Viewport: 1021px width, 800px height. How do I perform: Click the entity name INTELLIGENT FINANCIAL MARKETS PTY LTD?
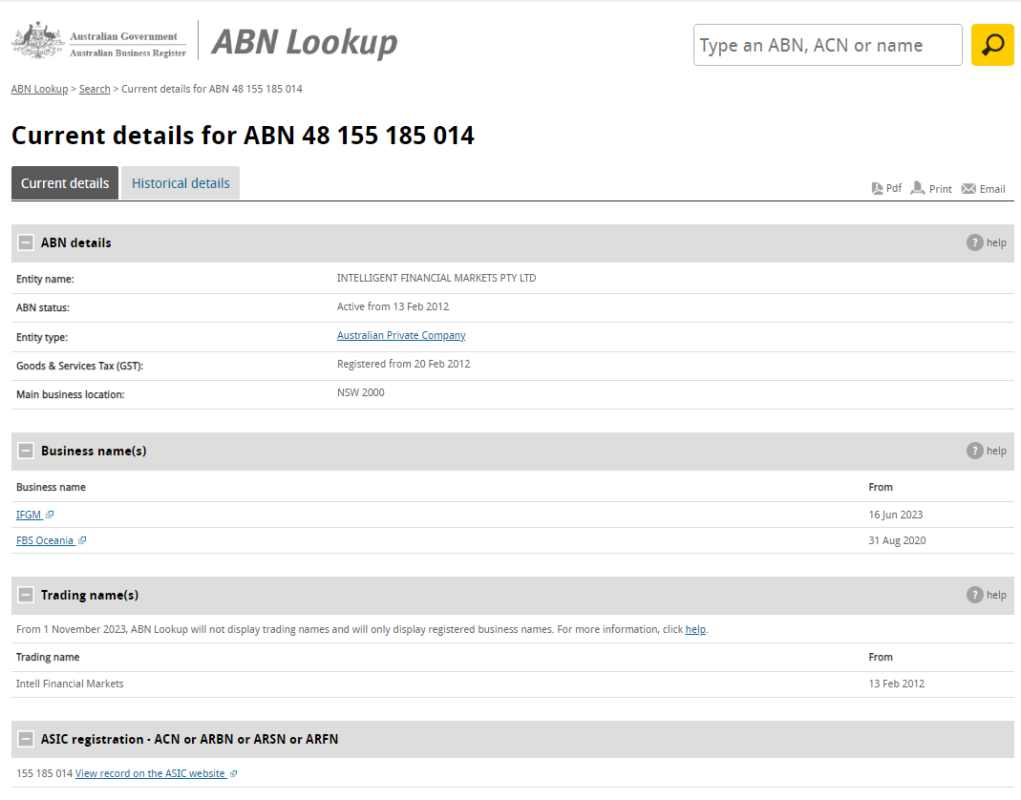[x=436, y=278]
